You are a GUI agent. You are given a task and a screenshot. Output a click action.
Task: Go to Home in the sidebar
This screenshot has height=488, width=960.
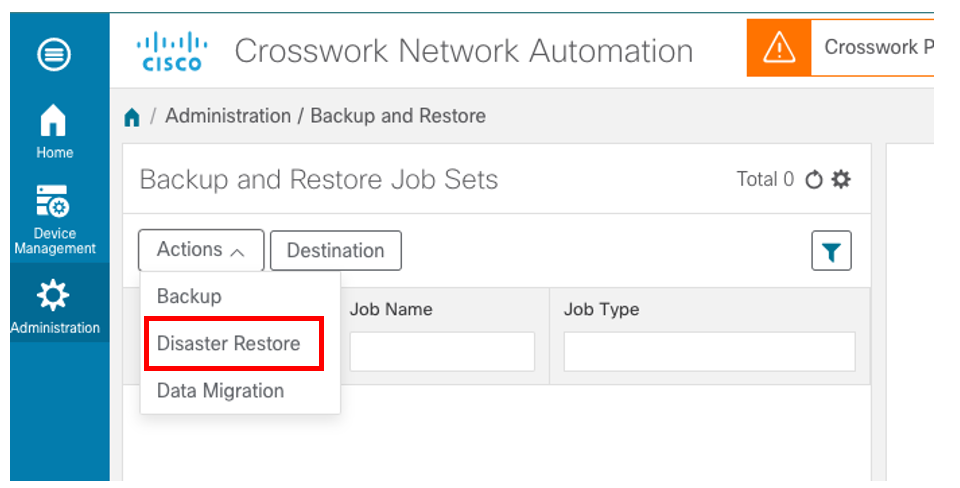tap(54, 131)
